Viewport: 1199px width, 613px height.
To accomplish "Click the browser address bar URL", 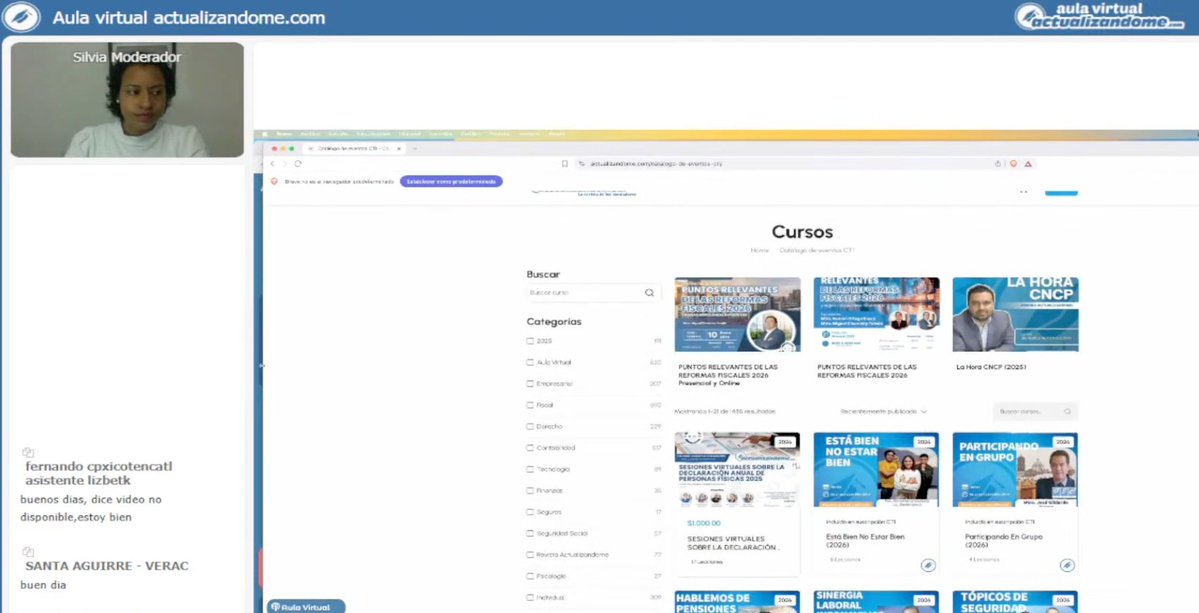I will 656,164.
